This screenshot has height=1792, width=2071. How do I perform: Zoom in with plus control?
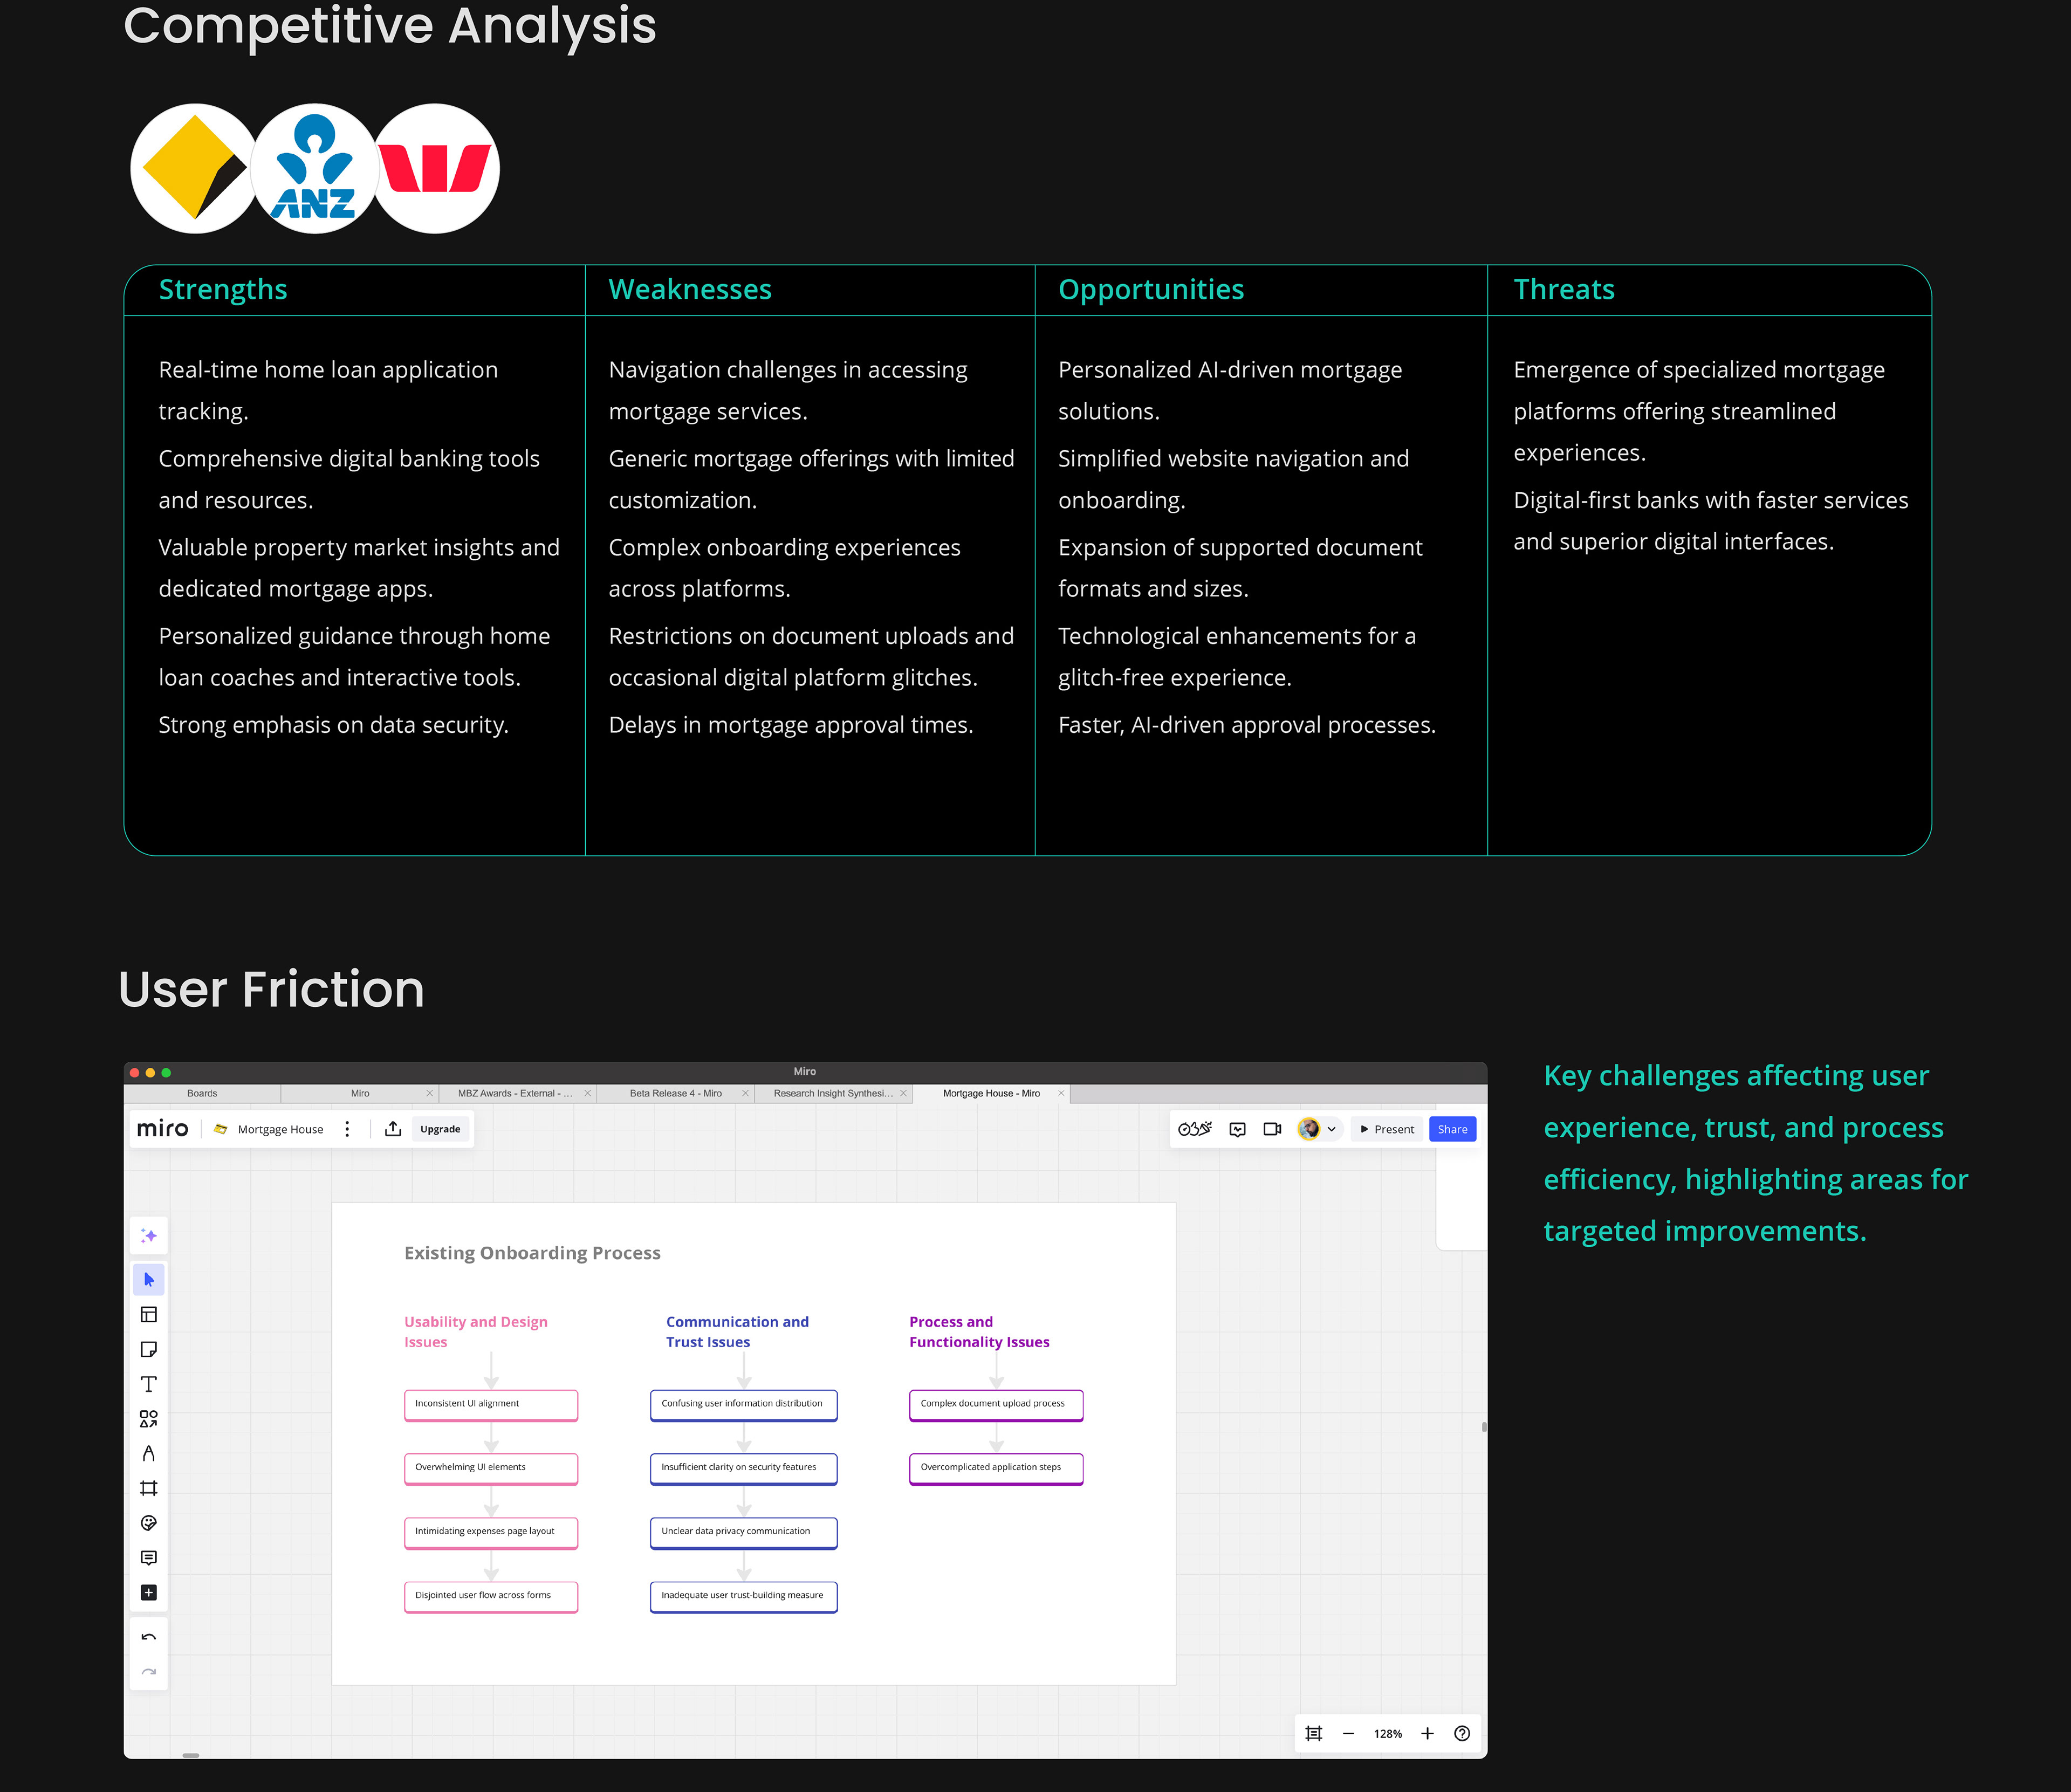(x=1427, y=1734)
